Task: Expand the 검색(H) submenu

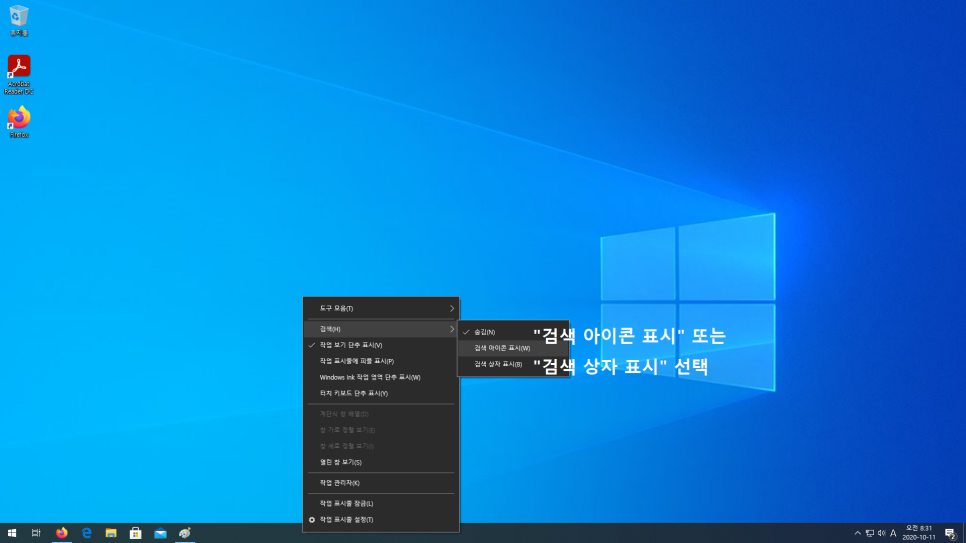Action: [381, 329]
